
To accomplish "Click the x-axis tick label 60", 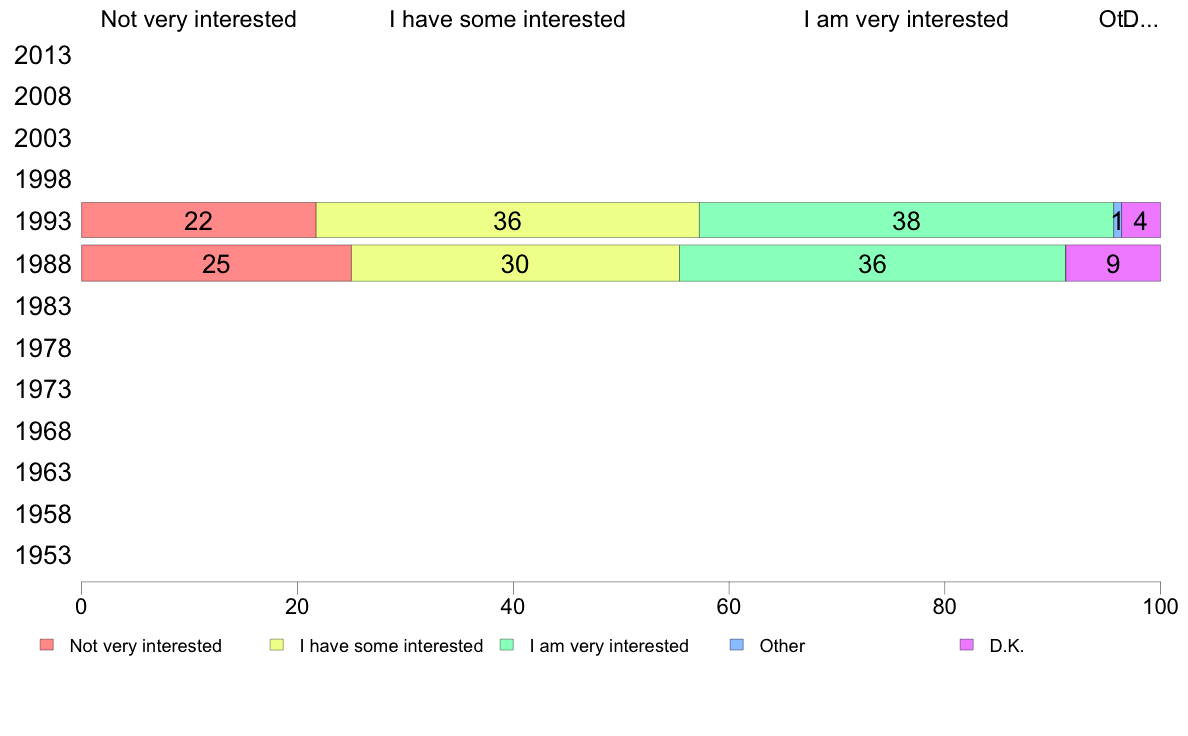I will coord(729,607).
